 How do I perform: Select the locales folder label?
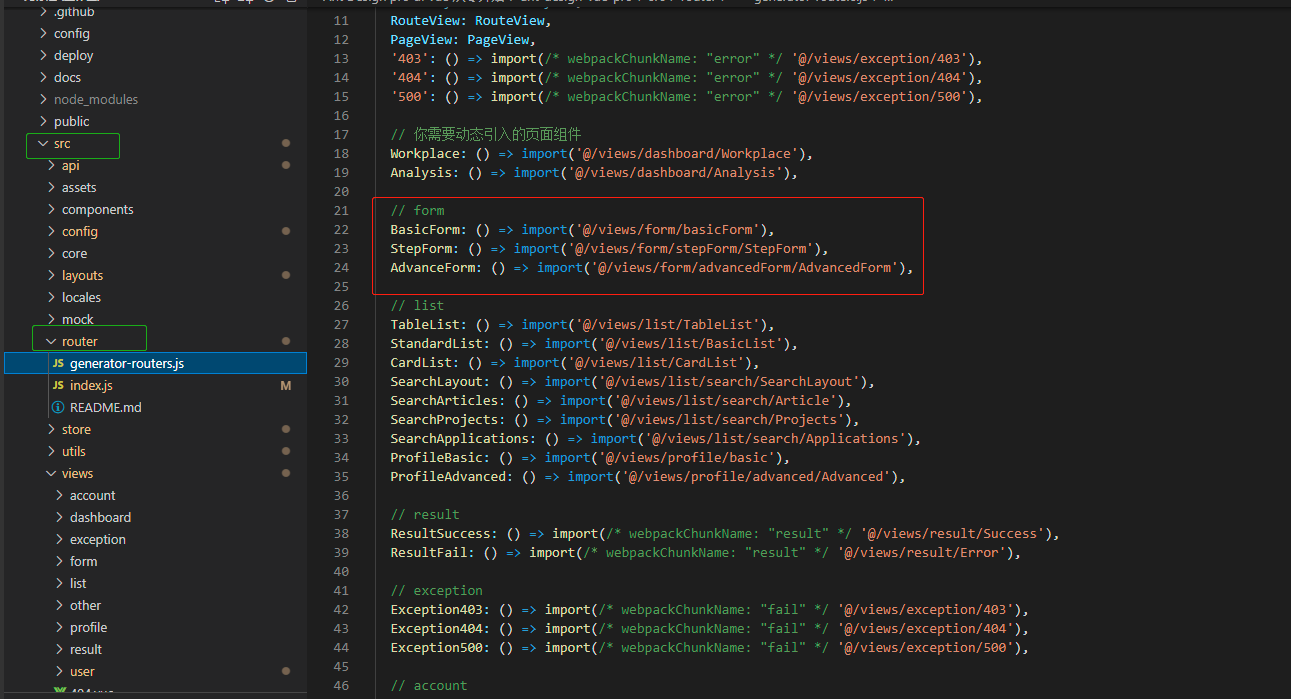[81, 297]
